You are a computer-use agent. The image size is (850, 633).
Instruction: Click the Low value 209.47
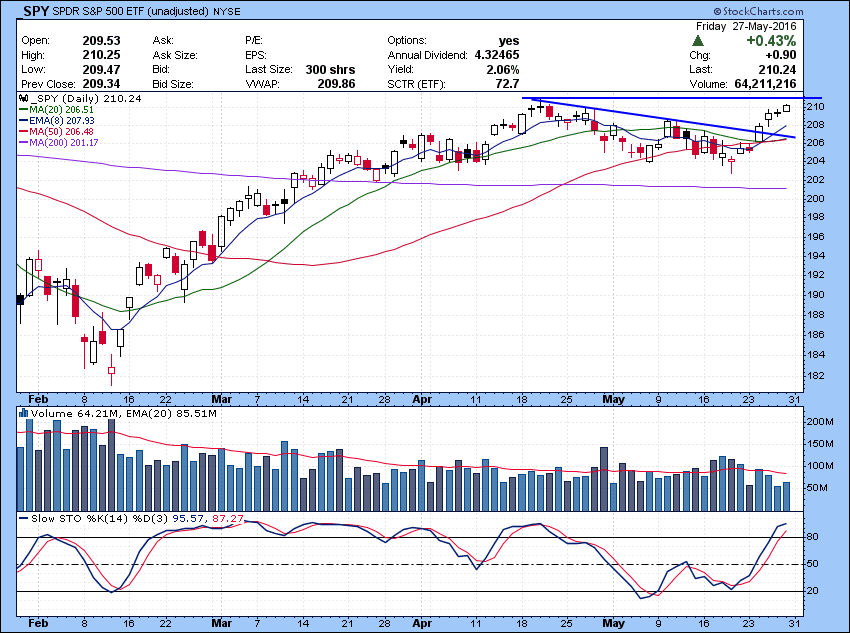point(101,69)
